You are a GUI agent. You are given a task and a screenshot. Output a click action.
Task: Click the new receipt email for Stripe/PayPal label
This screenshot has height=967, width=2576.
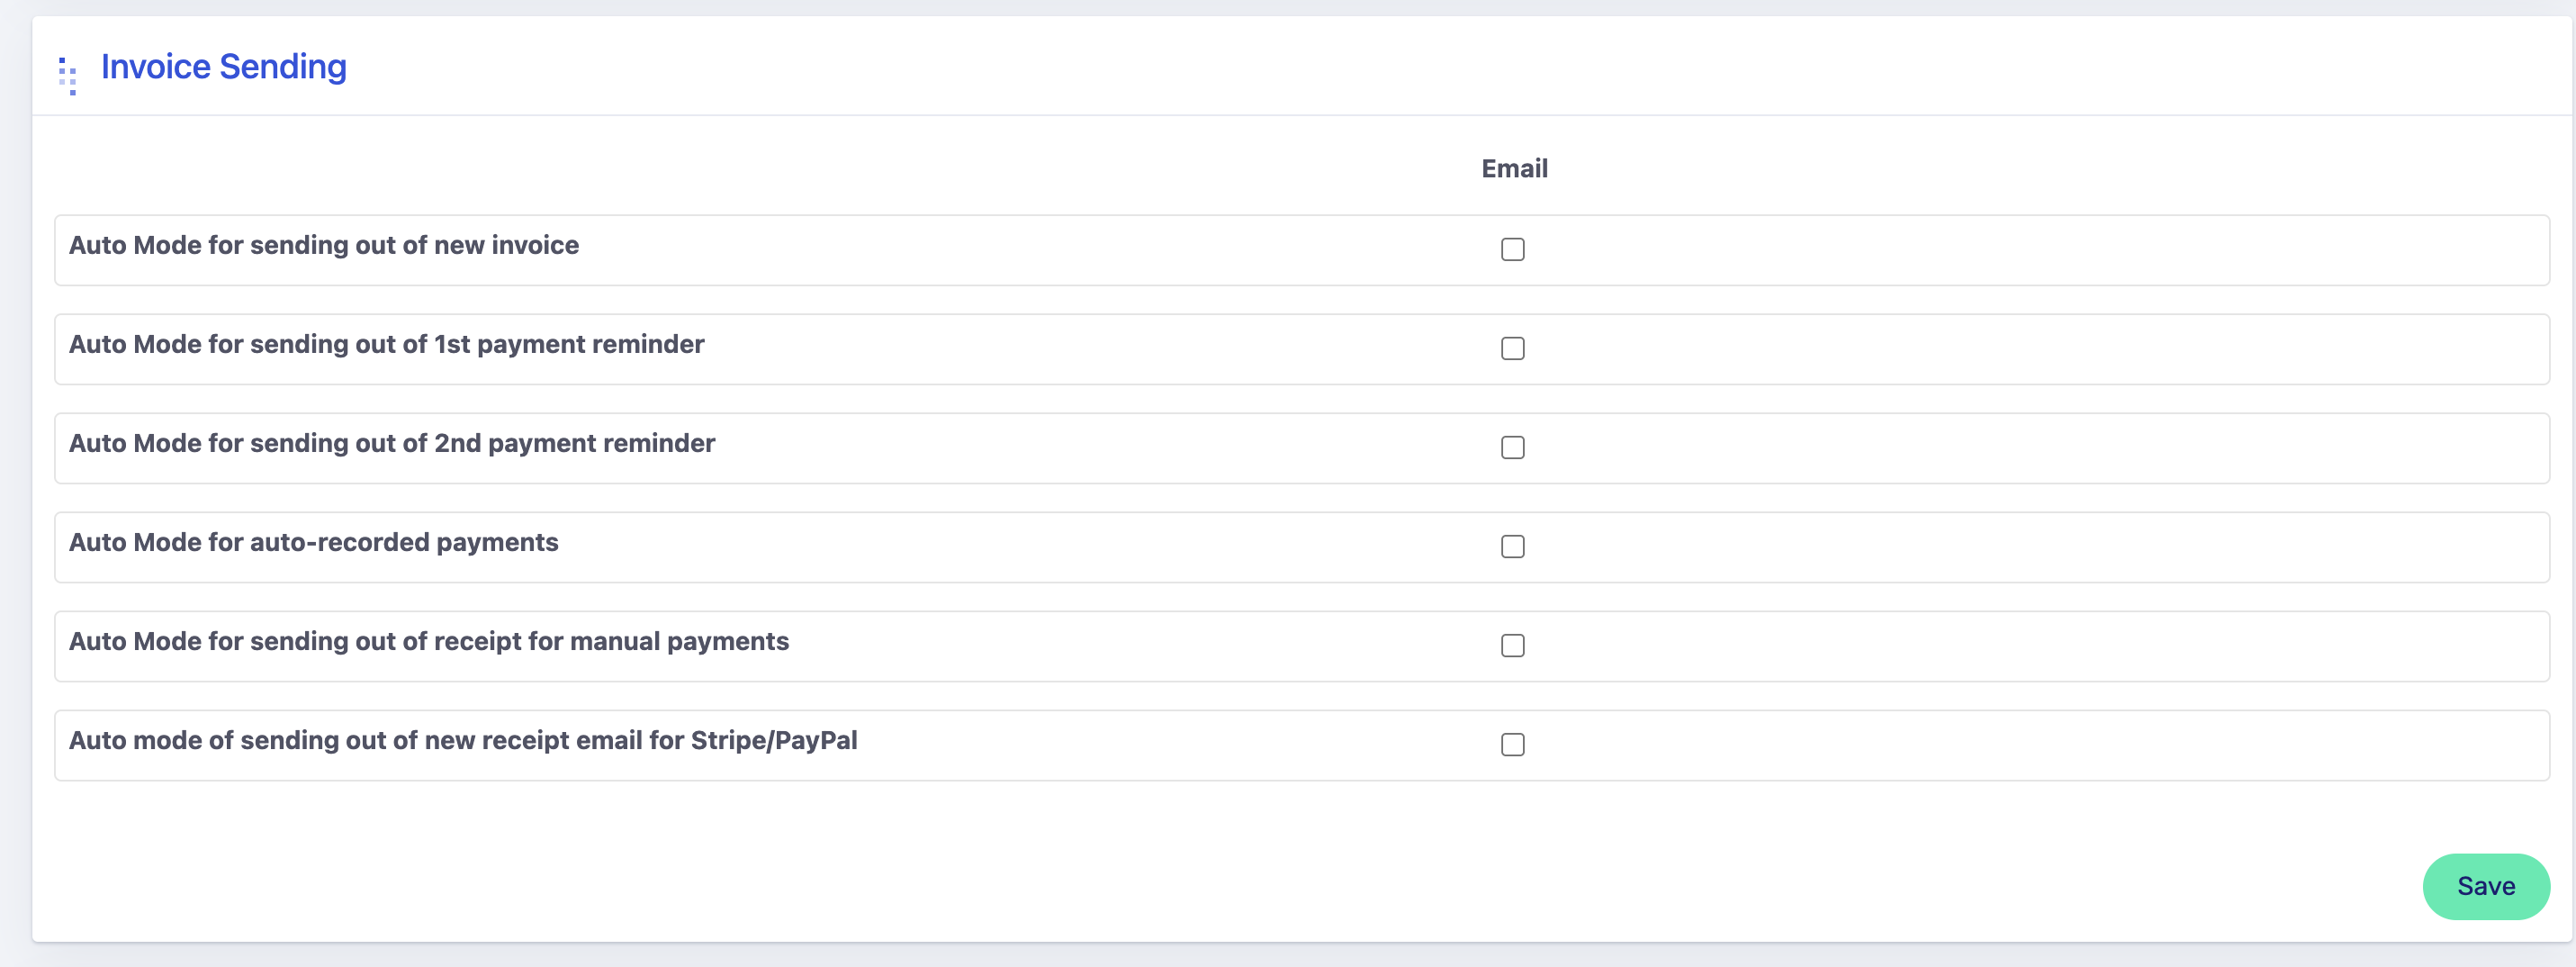click(x=462, y=741)
